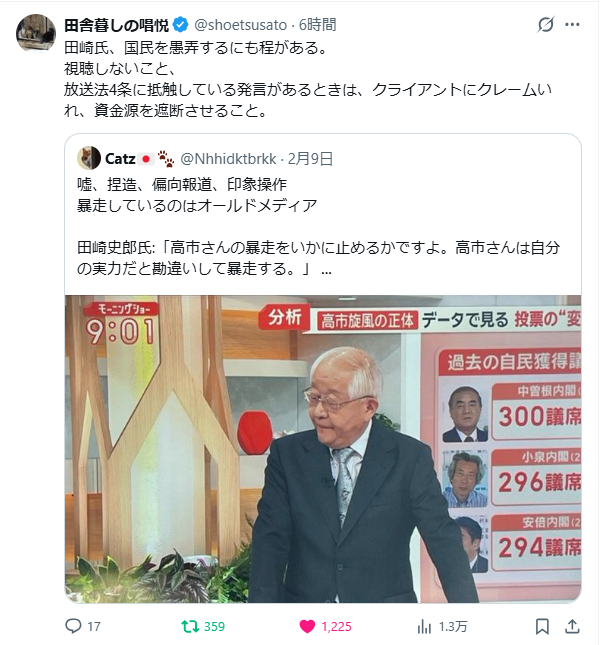This screenshot has width=611, height=645.
Task: Unlike the post via pink heart icon
Action: point(307,626)
